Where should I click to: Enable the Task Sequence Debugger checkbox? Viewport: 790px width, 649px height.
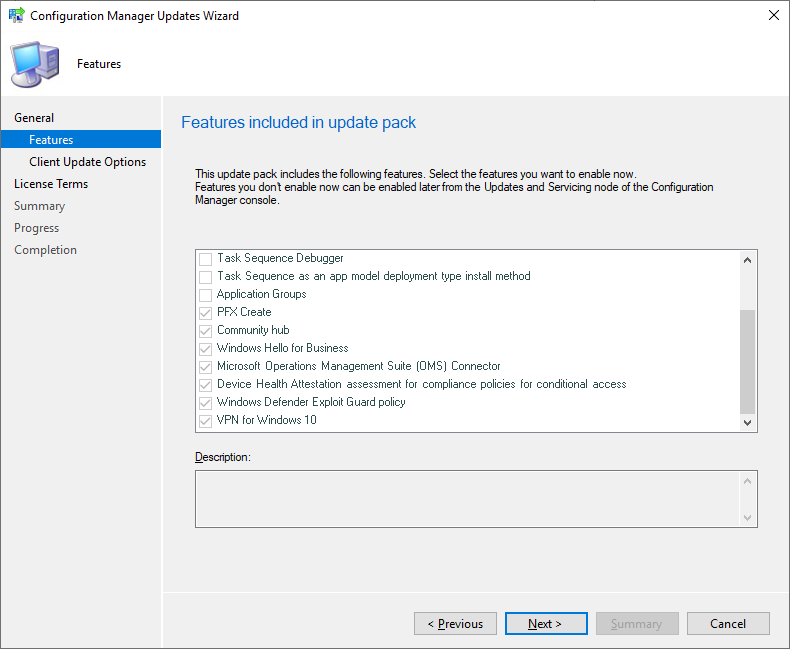click(205, 258)
